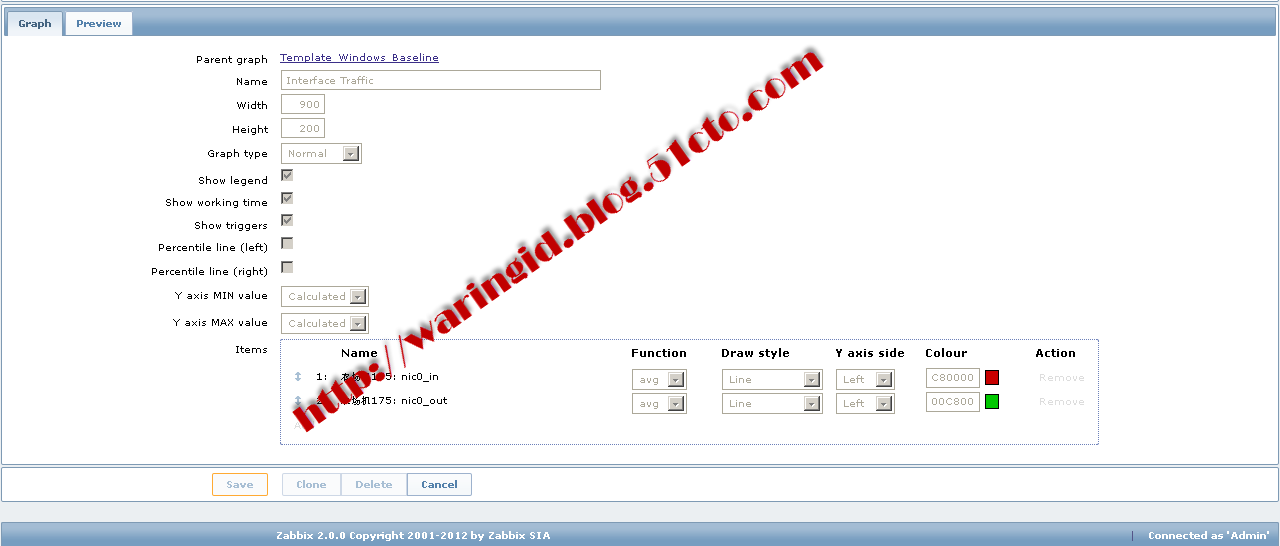This screenshot has height=546, width=1280.
Task: Click the Cancel button
Action: pos(439,484)
